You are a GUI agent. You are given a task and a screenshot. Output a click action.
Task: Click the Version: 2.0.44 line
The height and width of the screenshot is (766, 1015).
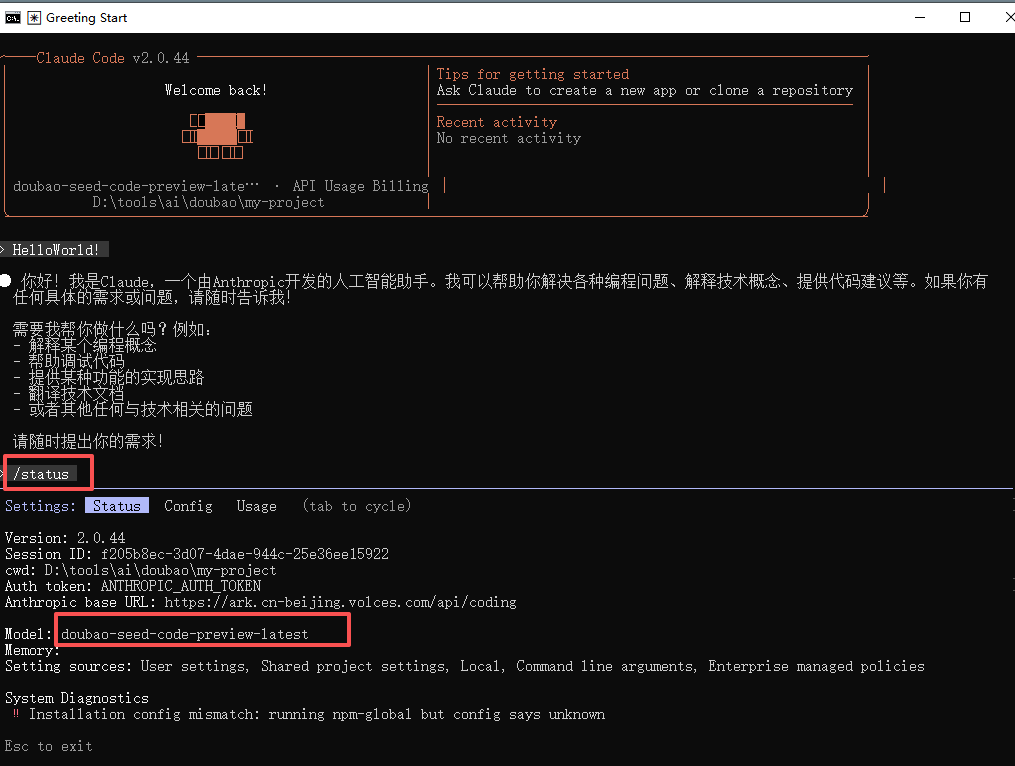click(x=65, y=538)
